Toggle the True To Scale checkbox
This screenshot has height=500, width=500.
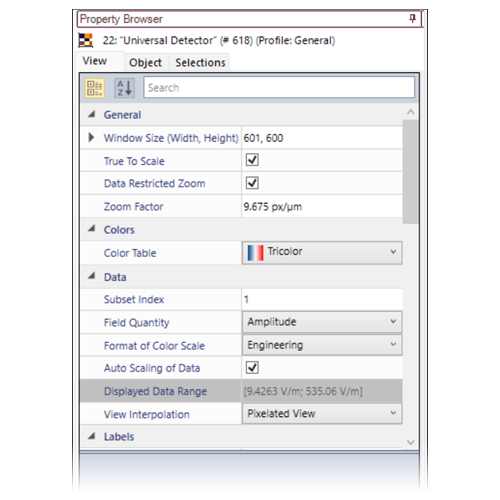[252, 160]
